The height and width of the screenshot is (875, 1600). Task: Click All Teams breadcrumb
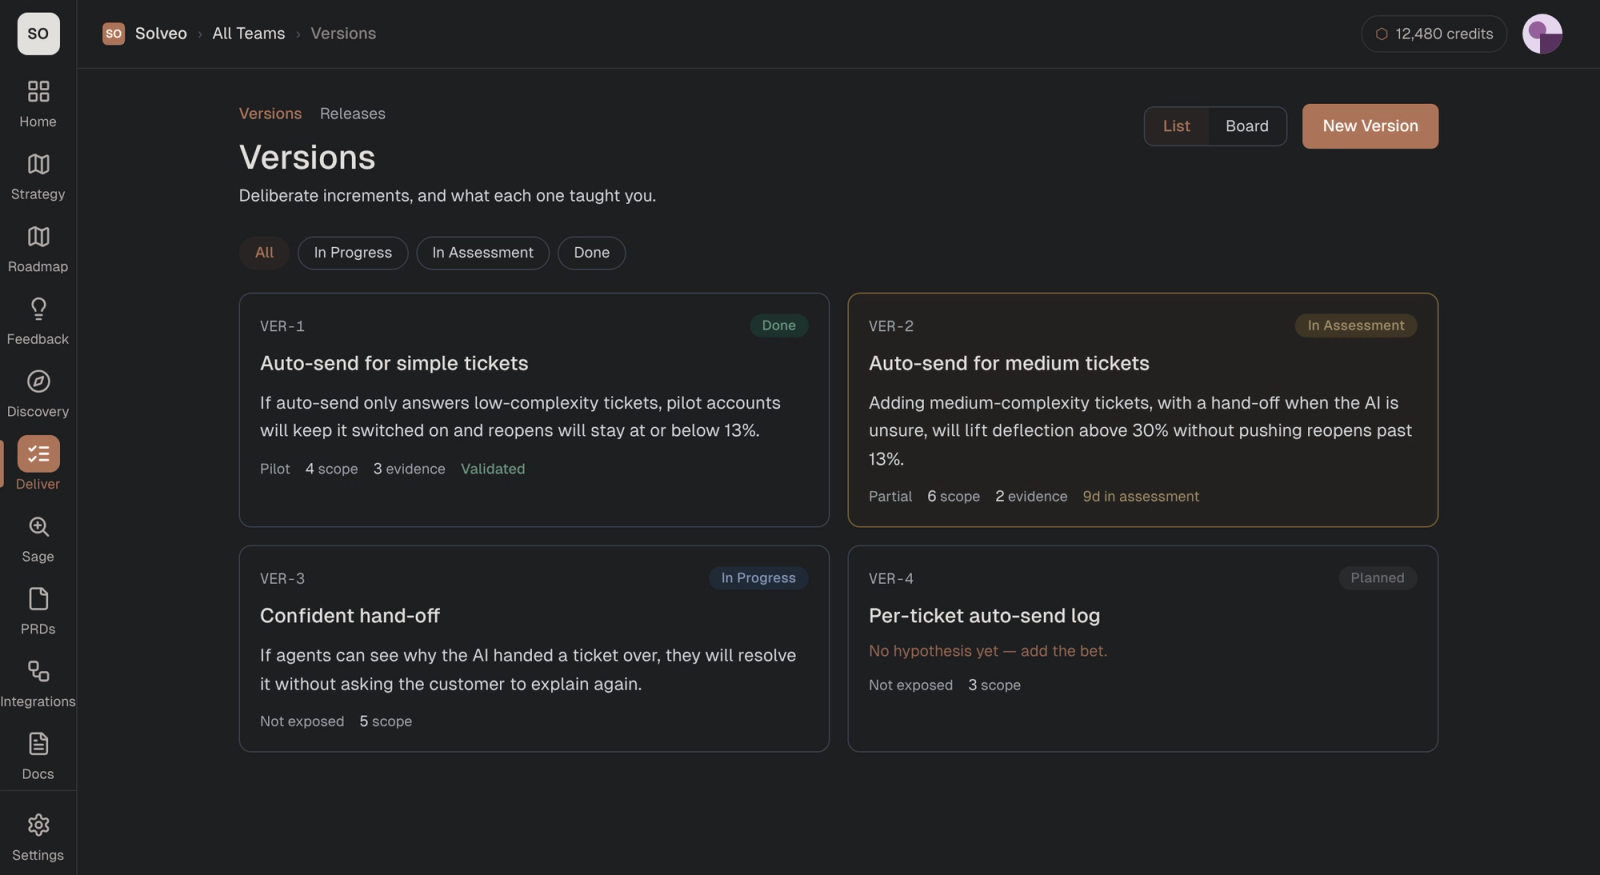(x=248, y=33)
